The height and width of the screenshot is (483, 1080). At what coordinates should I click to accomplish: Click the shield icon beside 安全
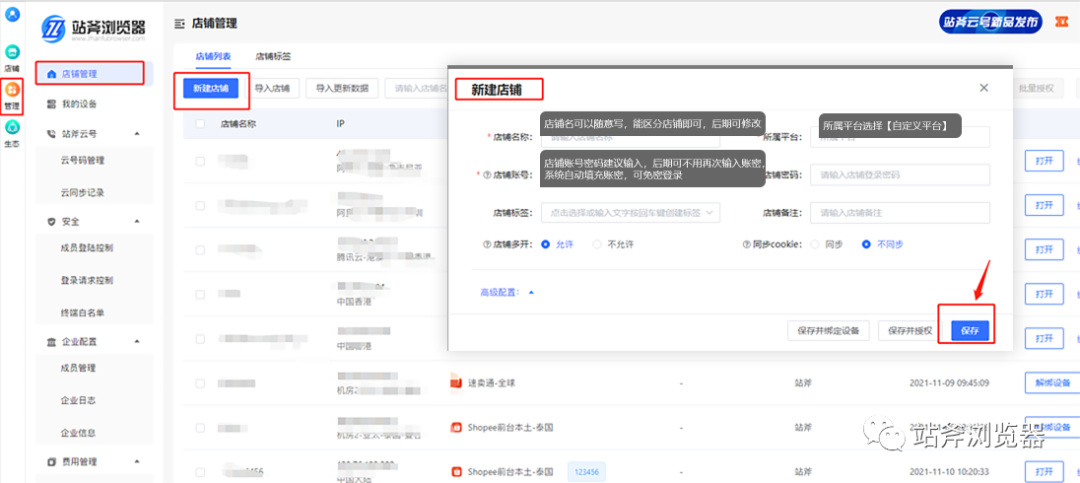pos(50,222)
